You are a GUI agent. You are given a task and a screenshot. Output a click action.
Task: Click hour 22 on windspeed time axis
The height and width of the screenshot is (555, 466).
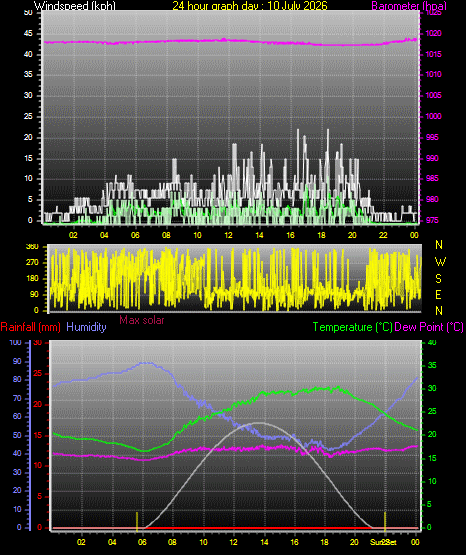(x=383, y=235)
